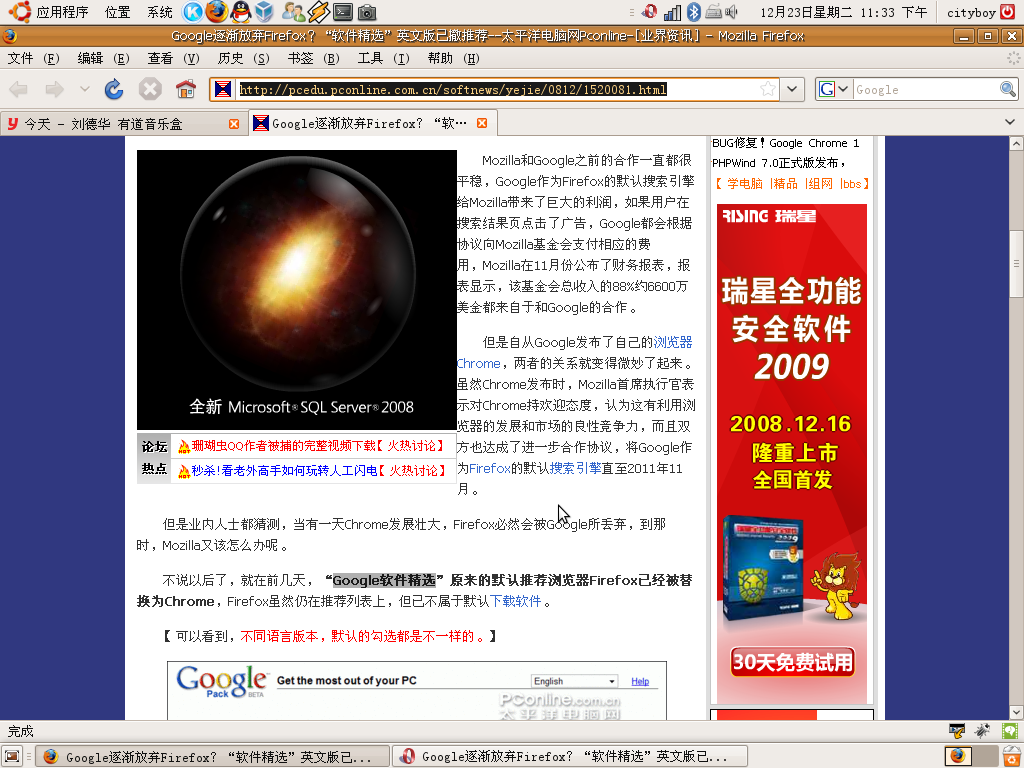Open the 文件 (F) menu
The height and width of the screenshot is (768, 1024).
[33, 58]
